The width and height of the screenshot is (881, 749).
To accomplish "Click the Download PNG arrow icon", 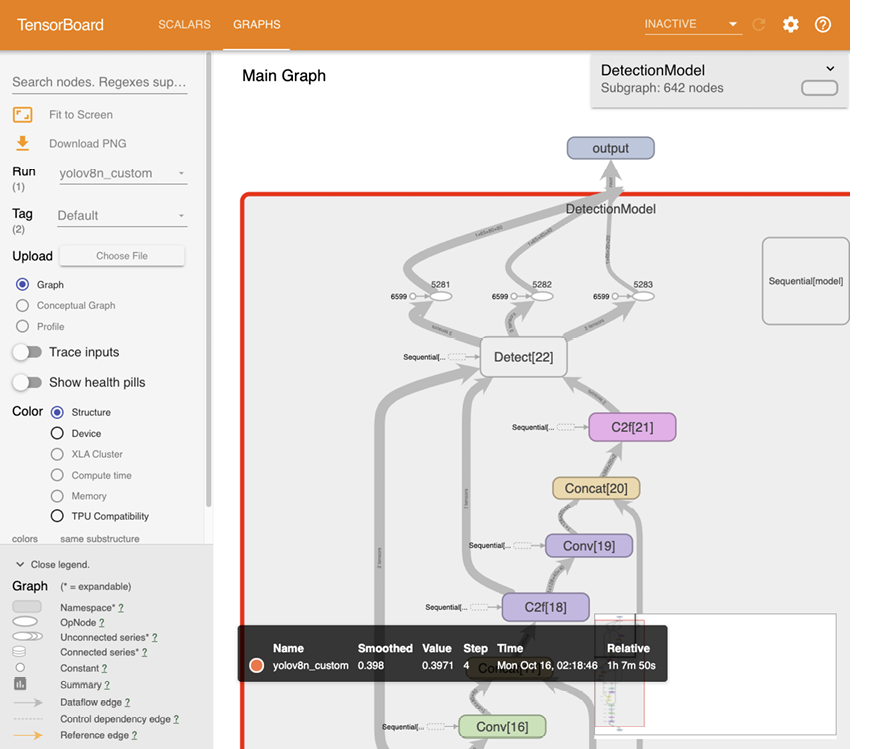I will point(22,143).
